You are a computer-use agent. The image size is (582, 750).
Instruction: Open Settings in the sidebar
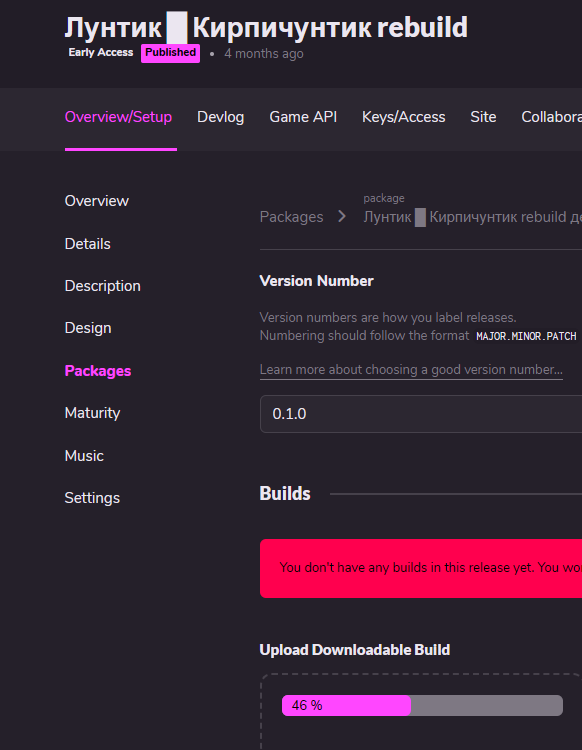point(92,498)
